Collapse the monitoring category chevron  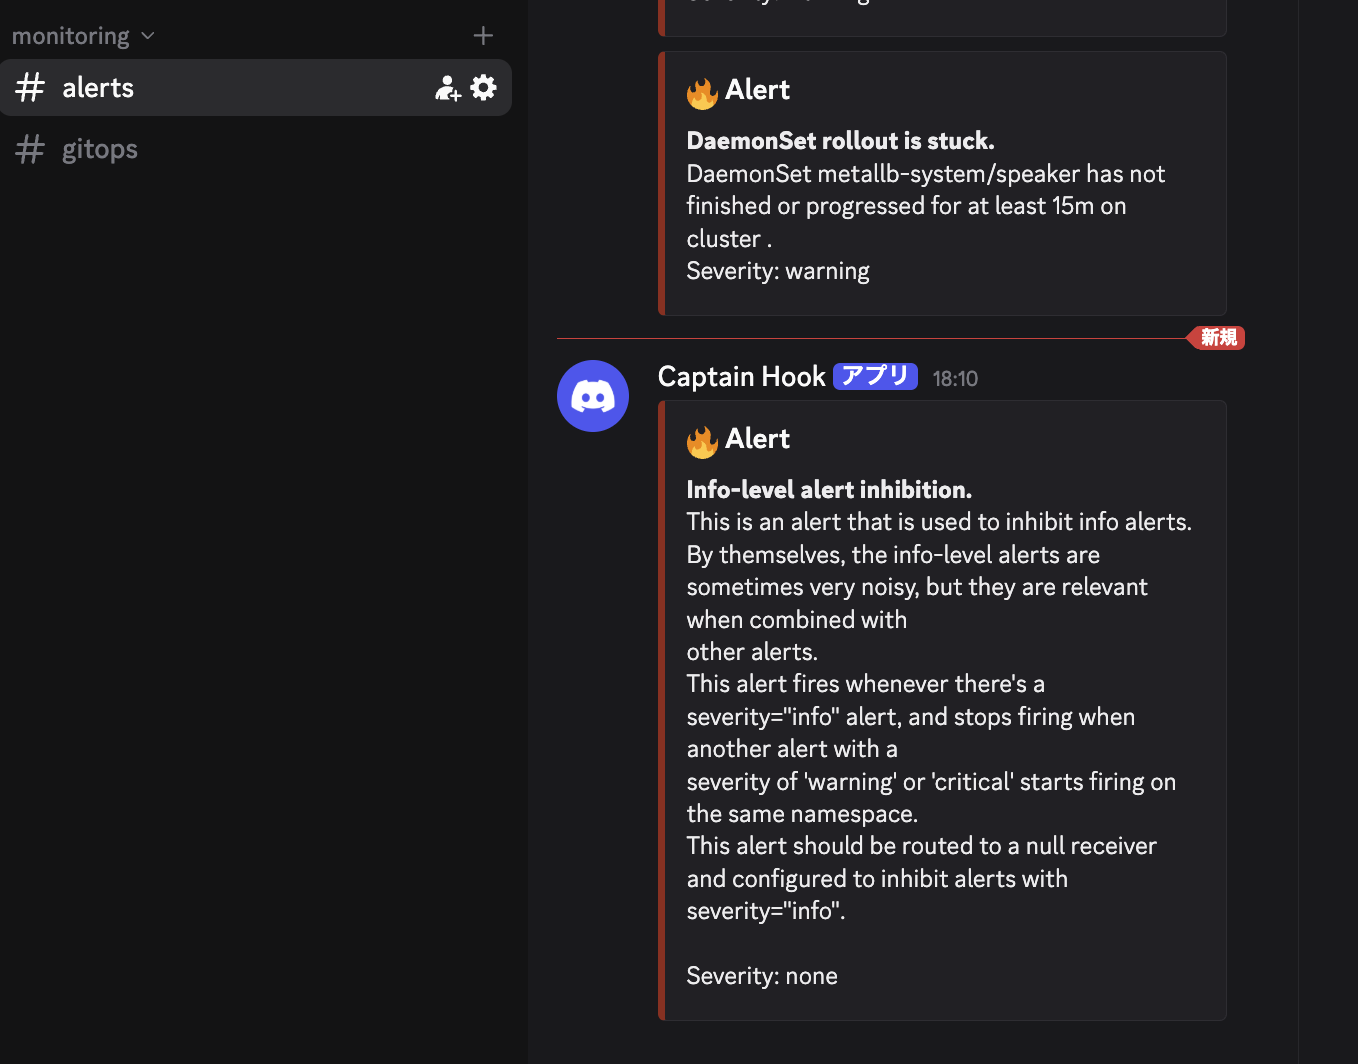click(148, 36)
